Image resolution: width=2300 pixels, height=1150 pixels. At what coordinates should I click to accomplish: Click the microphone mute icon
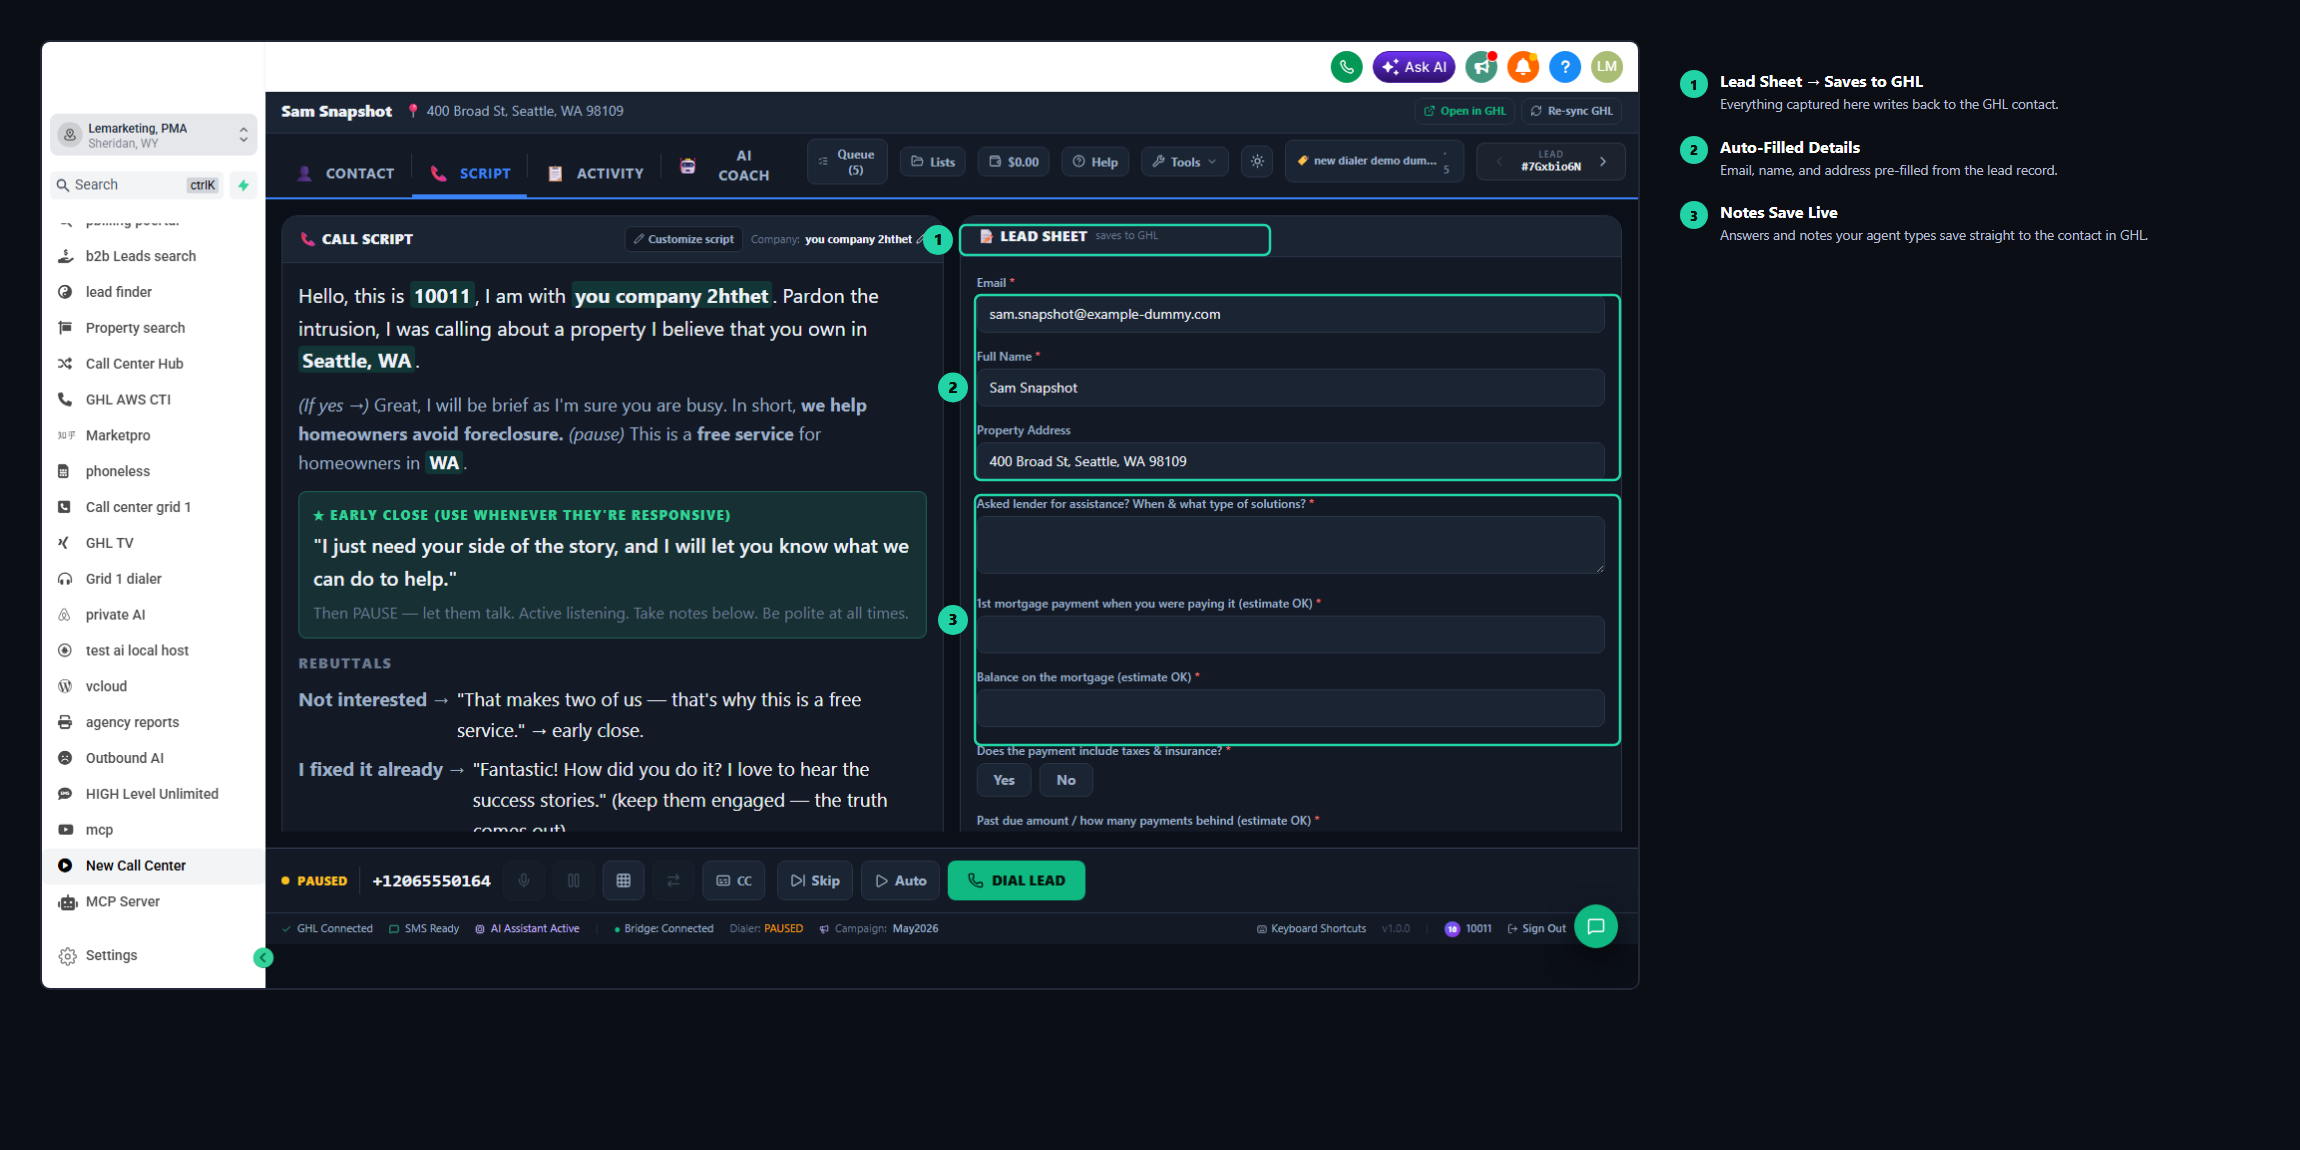click(x=523, y=881)
